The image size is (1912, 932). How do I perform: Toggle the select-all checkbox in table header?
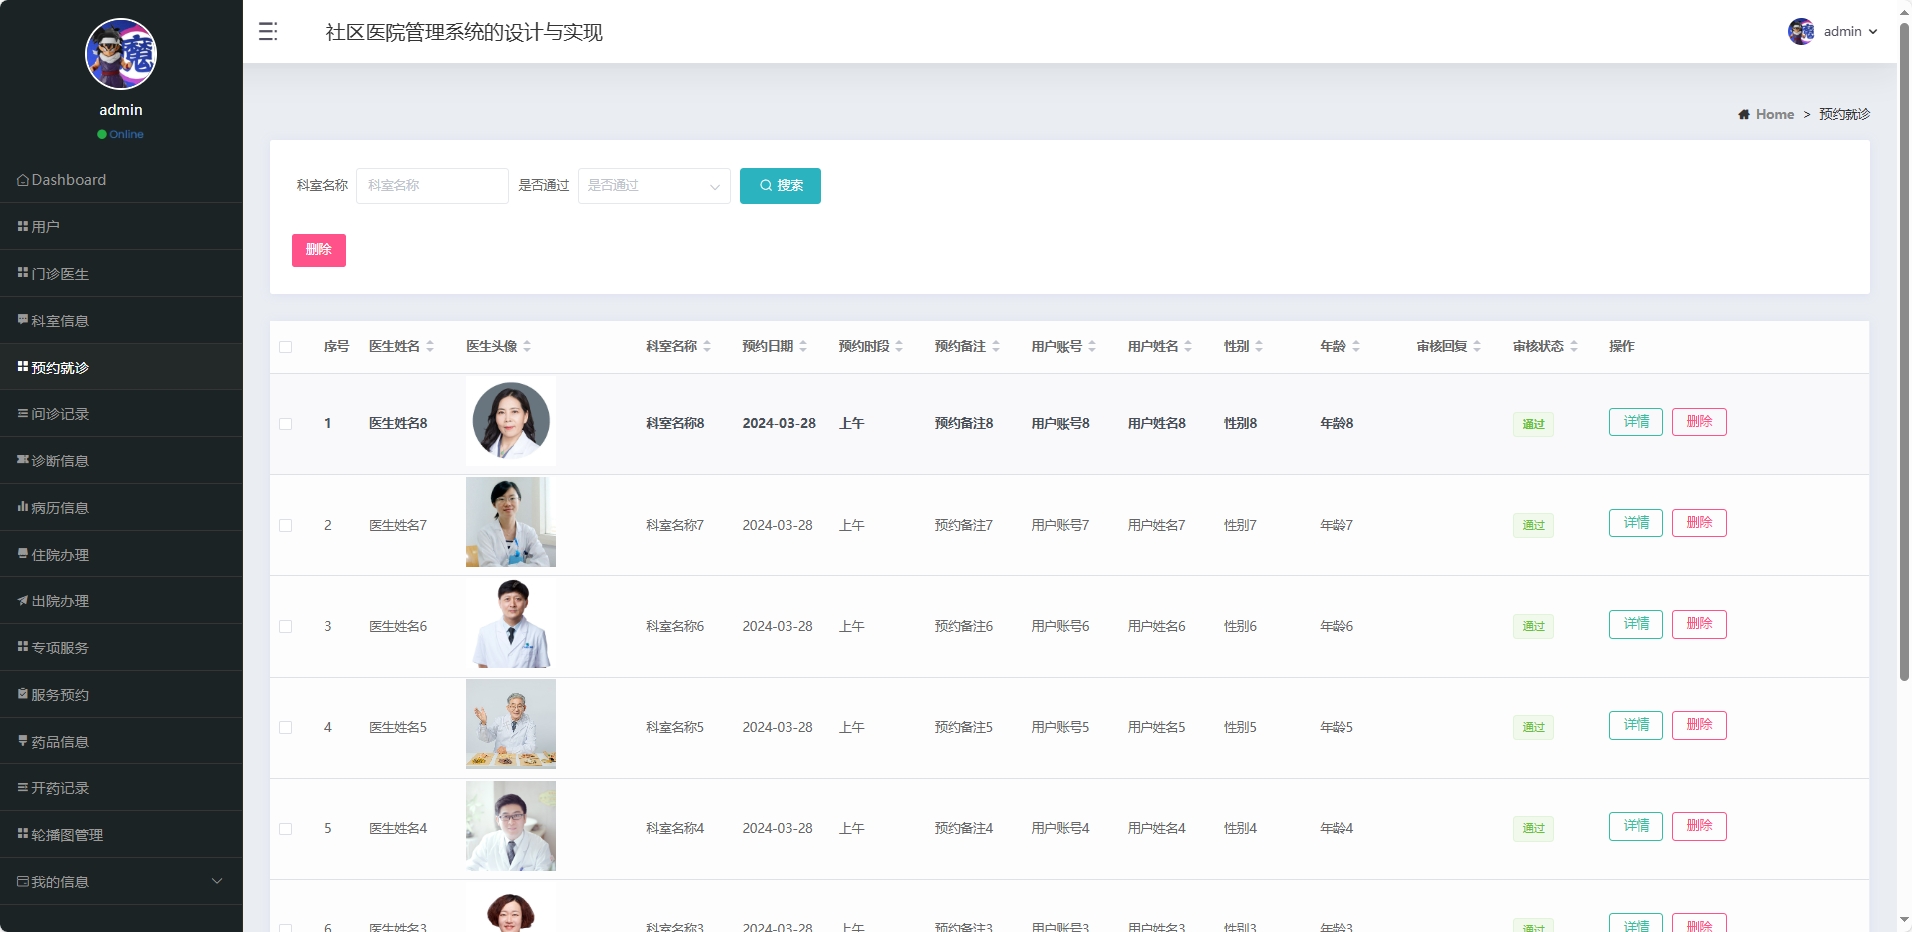pyautogui.click(x=286, y=347)
